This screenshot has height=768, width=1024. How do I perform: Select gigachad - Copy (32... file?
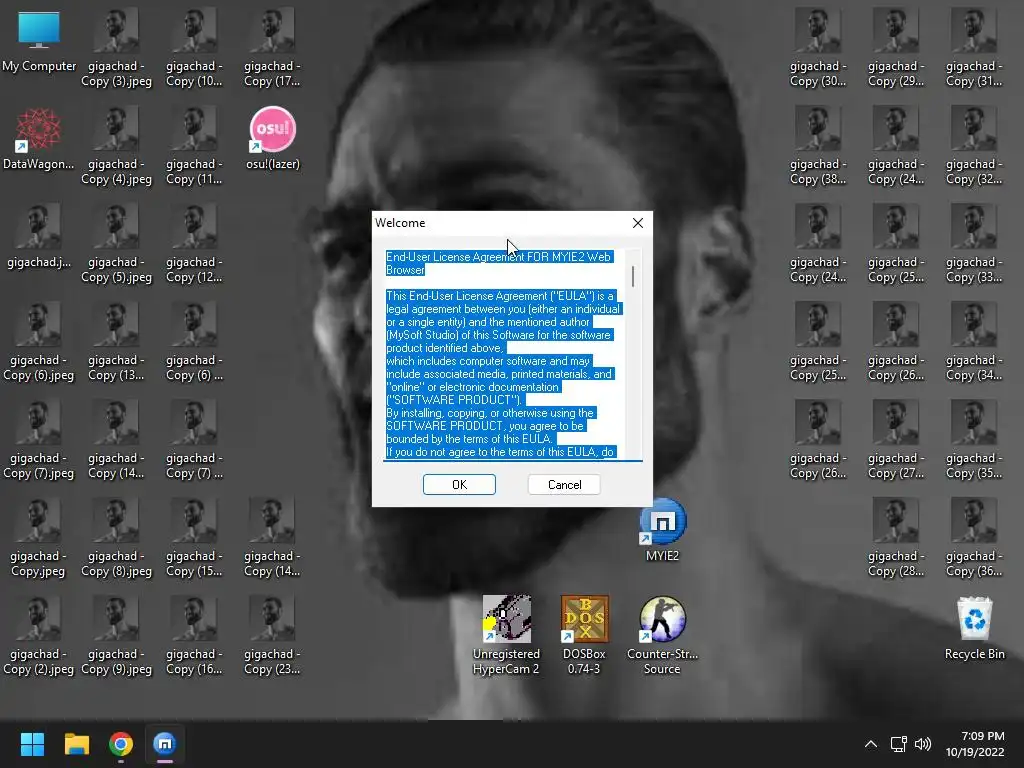(974, 146)
